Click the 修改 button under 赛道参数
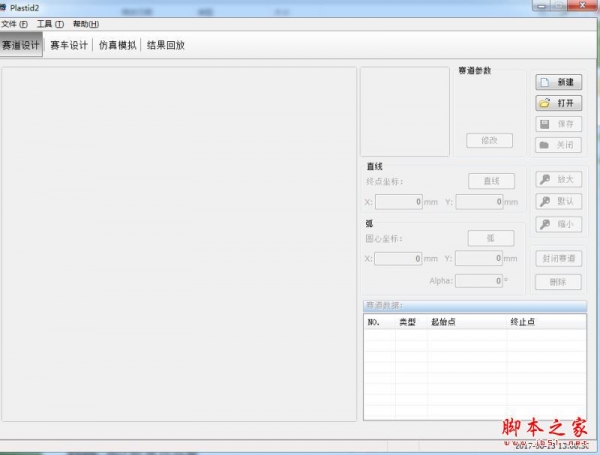Image resolution: width=600 pixels, height=455 pixels. pyautogui.click(x=489, y=140)
